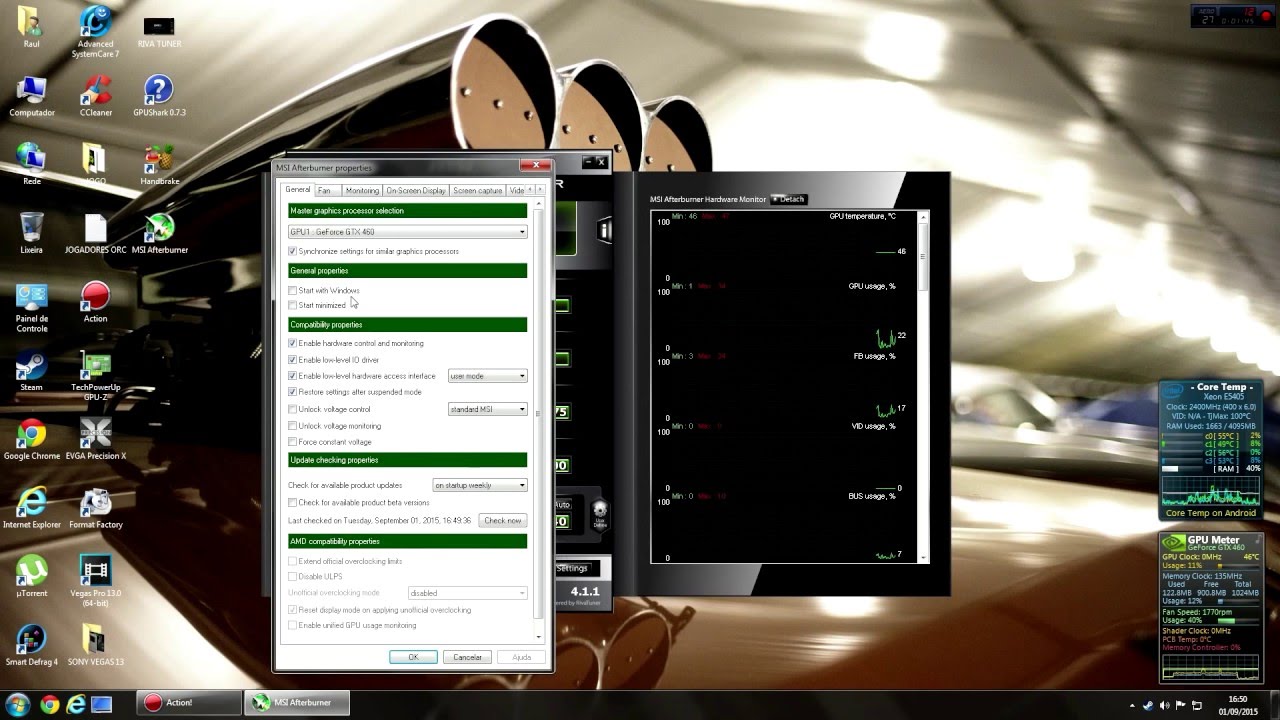The width and height of the screenshot is (1280, 720).
Task: Open Smart Defrag 4 shortcut
Action: coord(31,644)
